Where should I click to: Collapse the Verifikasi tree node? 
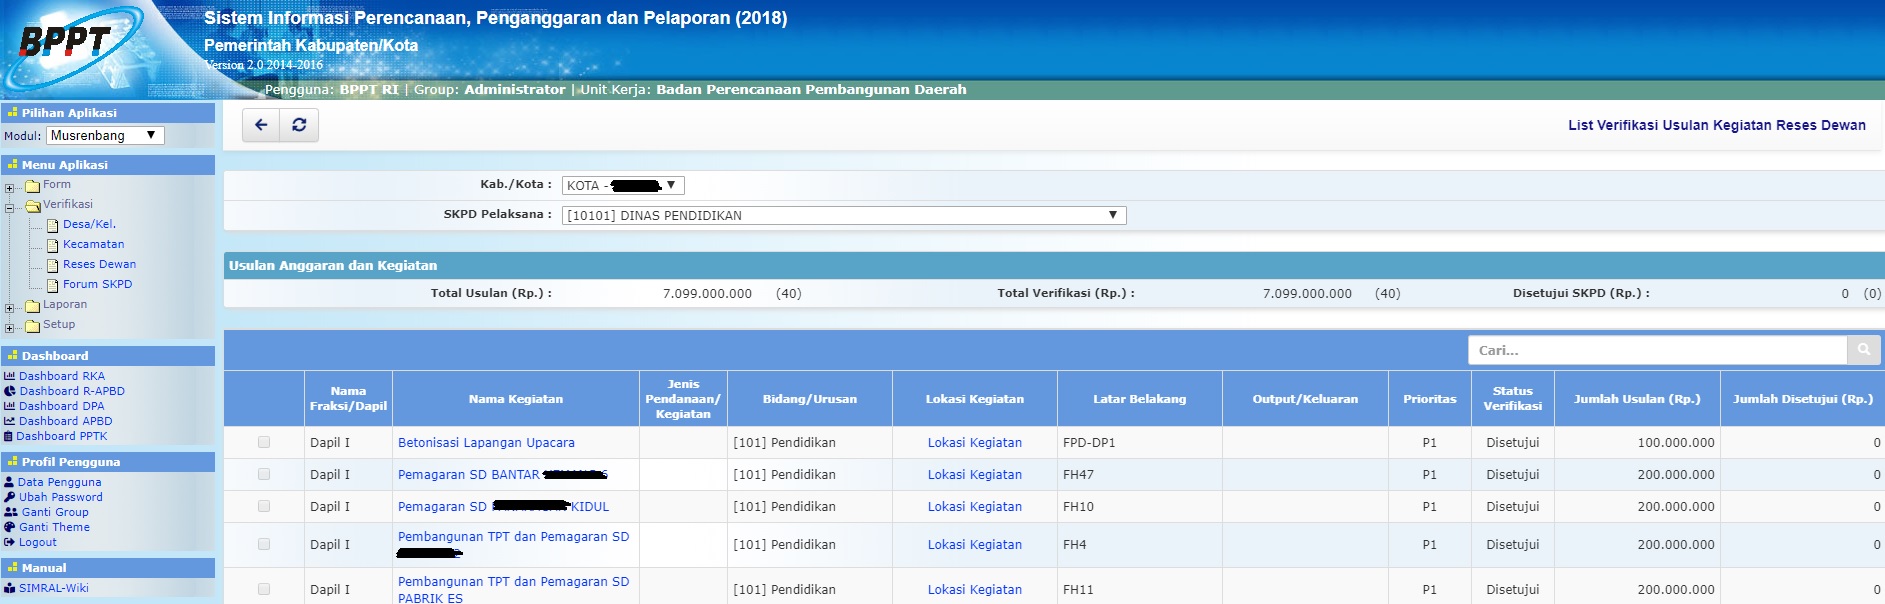pyautogui.click(x=10, y=208)
